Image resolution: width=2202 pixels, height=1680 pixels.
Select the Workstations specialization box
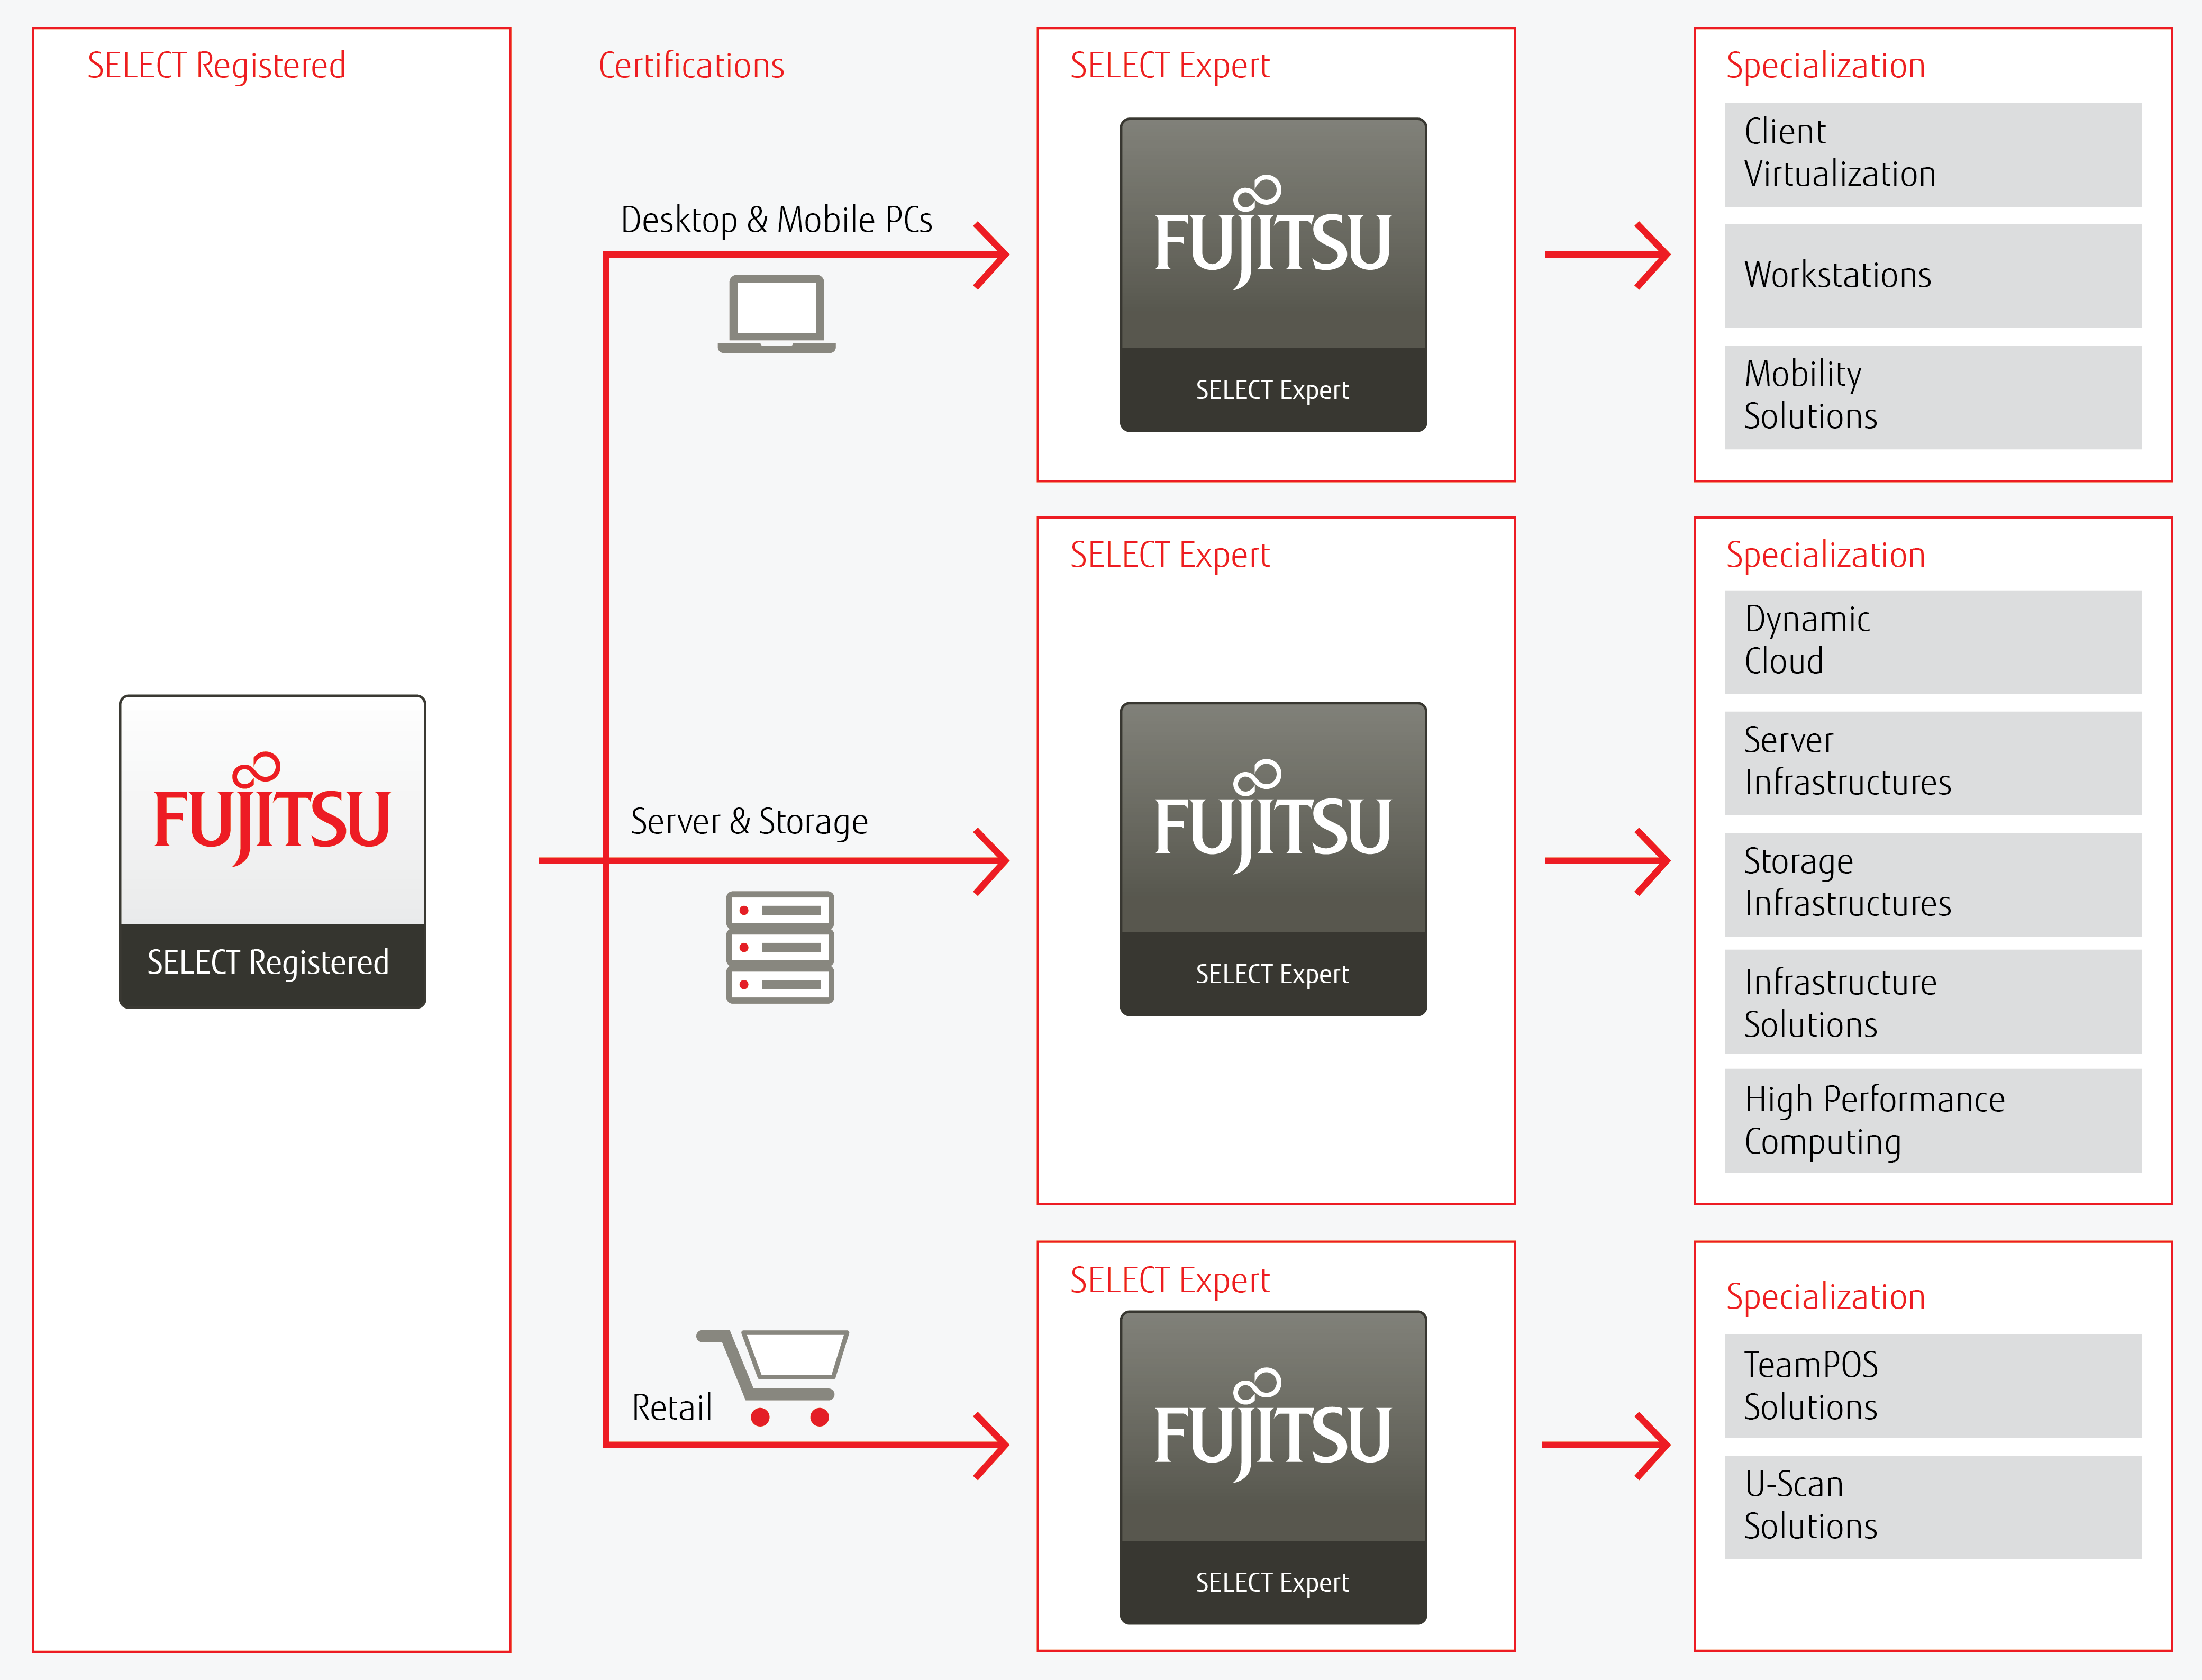[1932, 276]
